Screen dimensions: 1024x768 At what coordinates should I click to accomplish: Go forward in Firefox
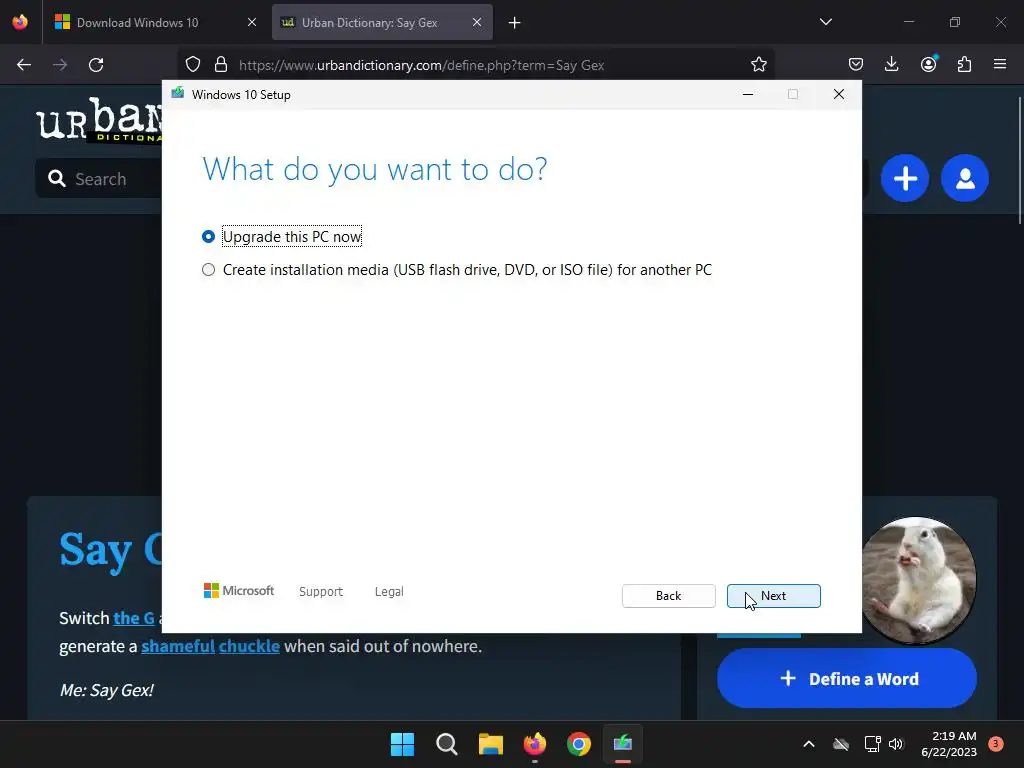click(60, 65)
